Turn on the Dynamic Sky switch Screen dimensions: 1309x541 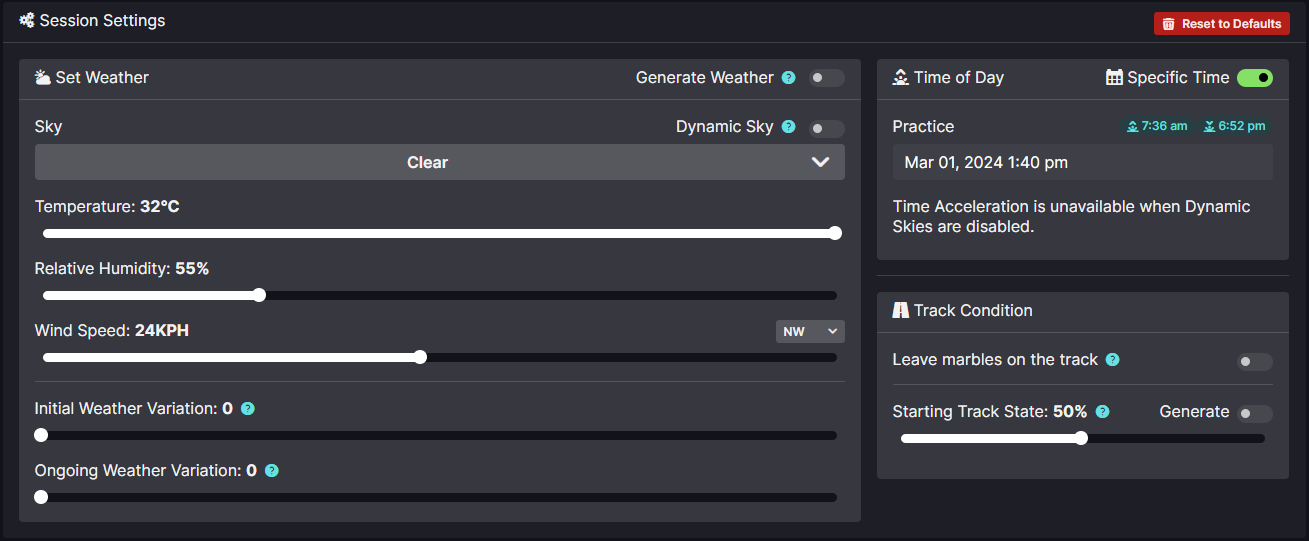coord(827,128)
